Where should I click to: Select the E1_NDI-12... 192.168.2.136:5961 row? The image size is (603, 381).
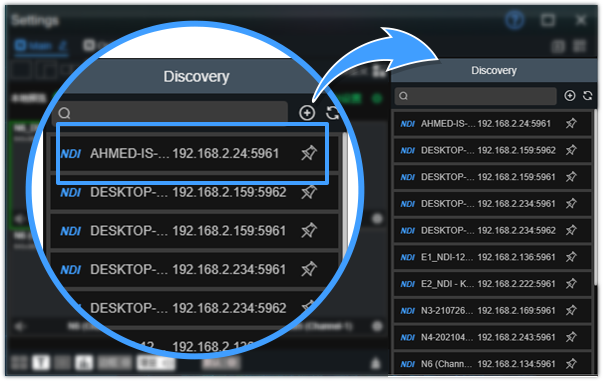click(492, 257)
